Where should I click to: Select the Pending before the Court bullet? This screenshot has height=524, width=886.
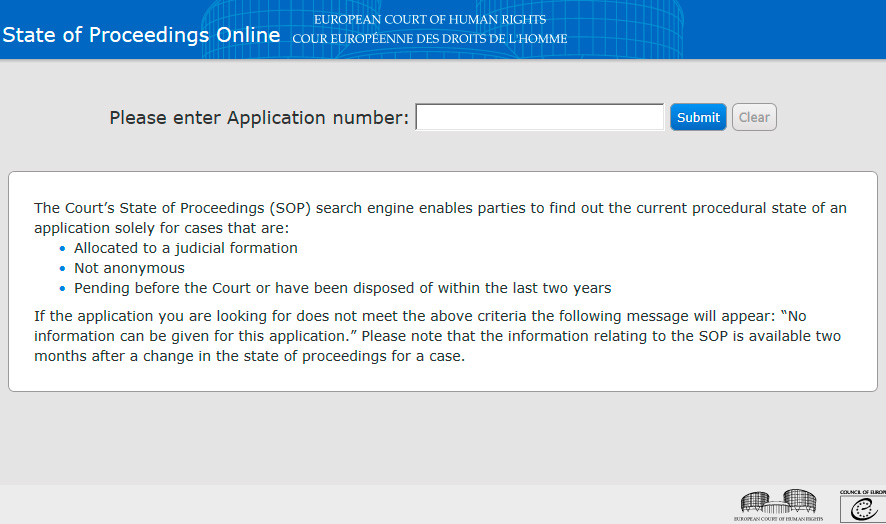[342, 288]
